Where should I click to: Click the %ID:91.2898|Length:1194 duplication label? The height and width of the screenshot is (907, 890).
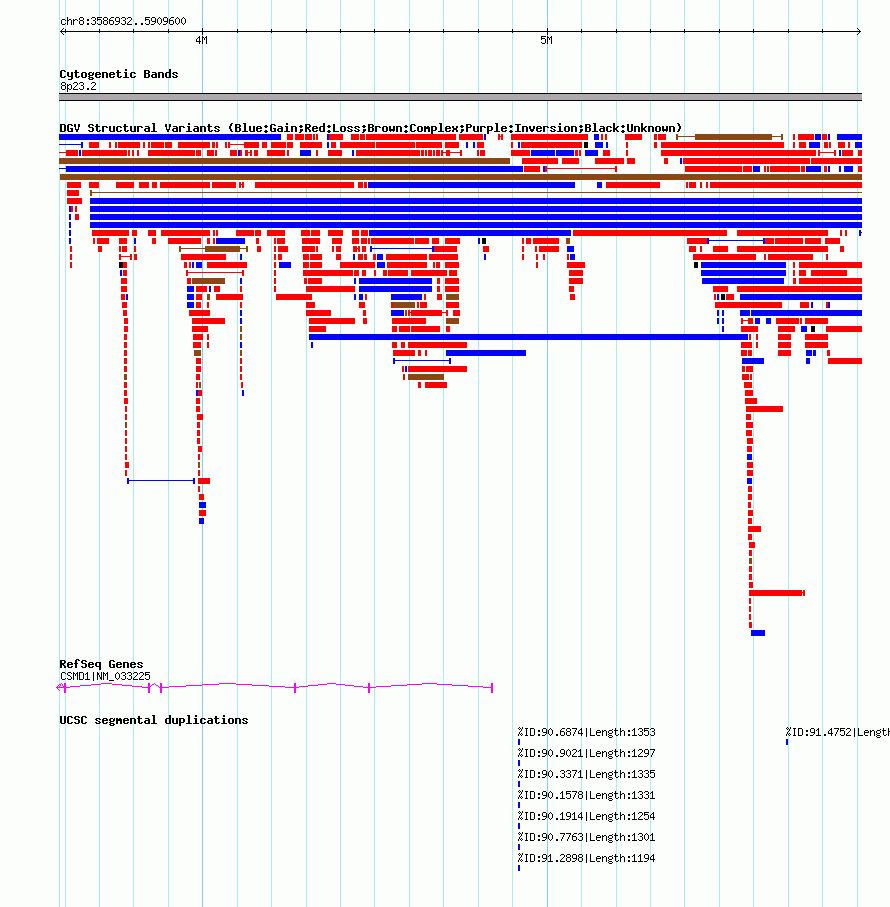coord(586,858)
